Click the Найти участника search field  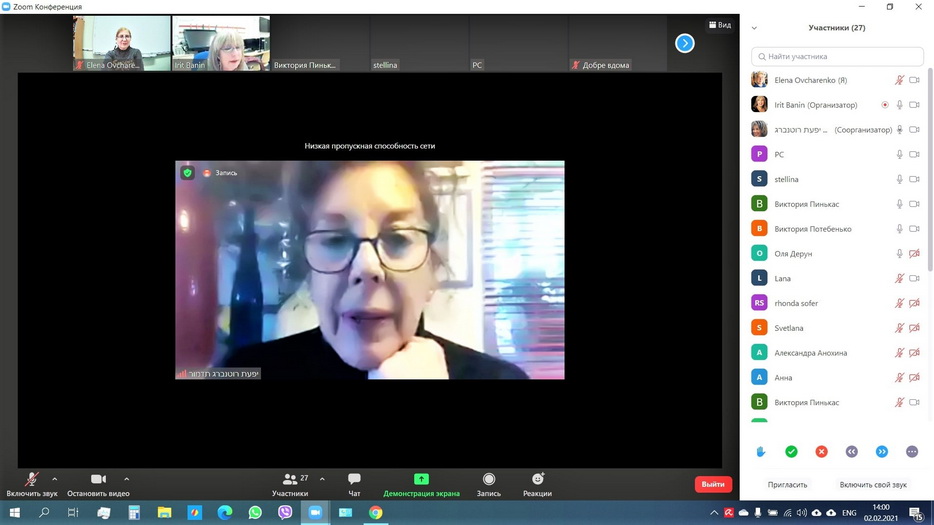pos(837,57)
